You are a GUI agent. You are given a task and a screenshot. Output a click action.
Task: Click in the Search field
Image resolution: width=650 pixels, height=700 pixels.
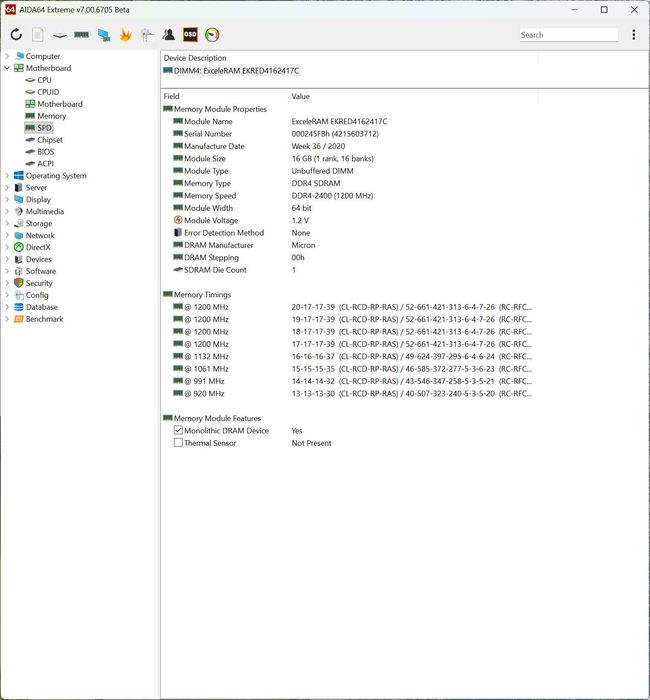(x=569, y=35)
